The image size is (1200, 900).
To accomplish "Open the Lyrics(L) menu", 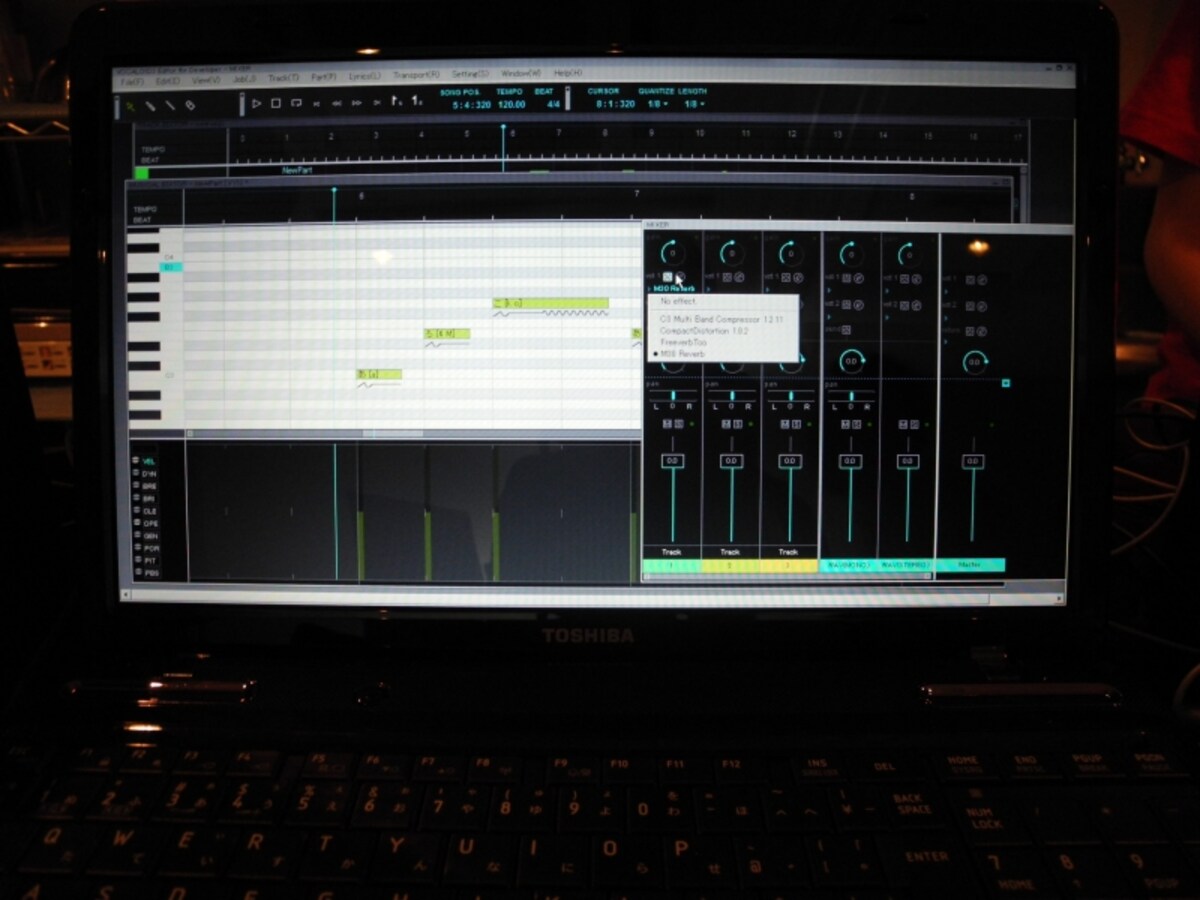I will click(x=364, y=76).
